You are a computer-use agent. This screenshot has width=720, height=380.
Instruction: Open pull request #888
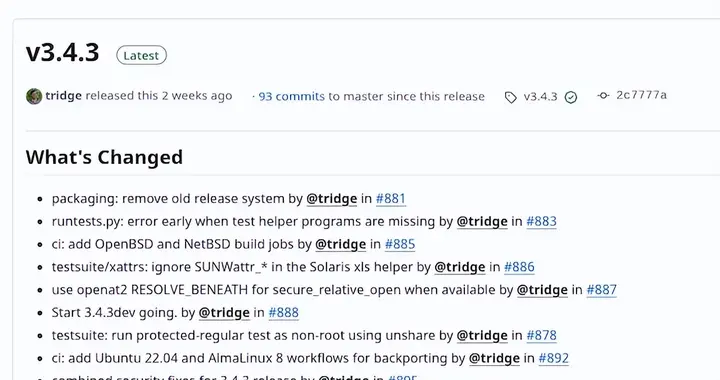click(x=283, y=313)
